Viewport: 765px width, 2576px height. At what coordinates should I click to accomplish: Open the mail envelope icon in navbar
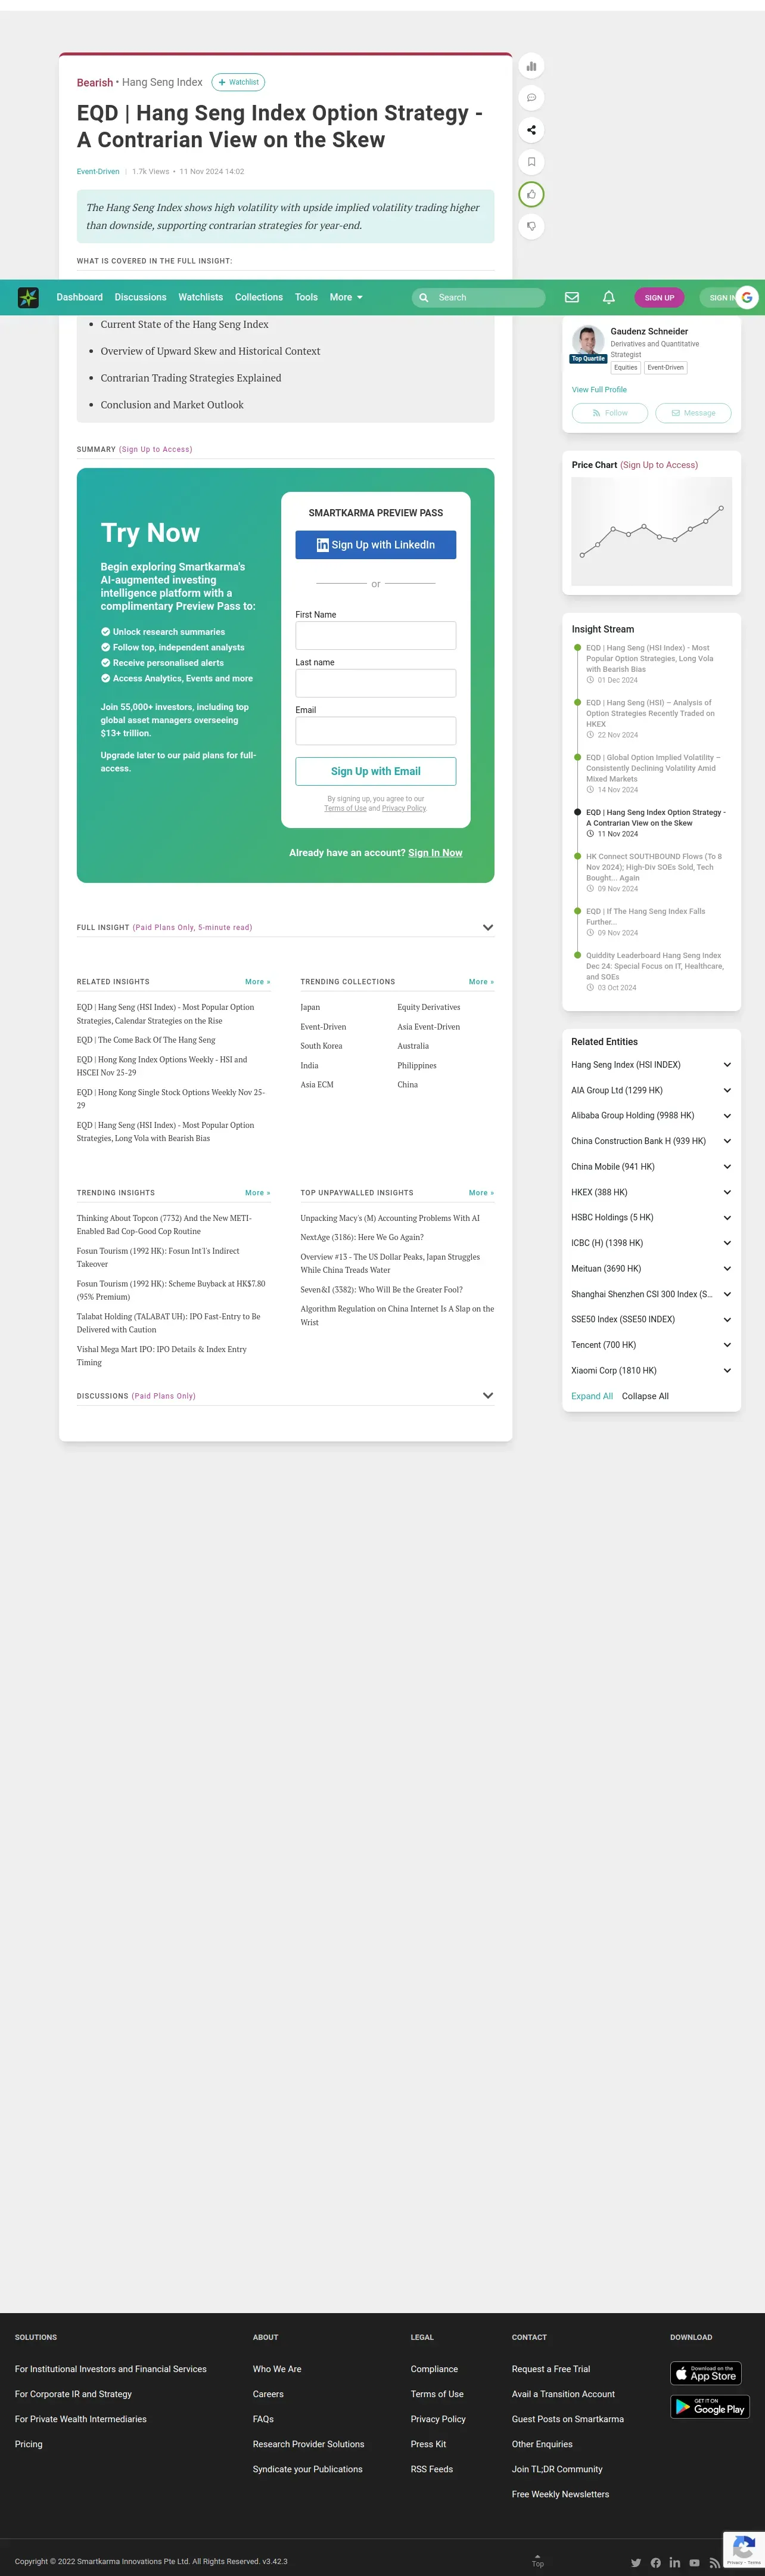(572, 297)
